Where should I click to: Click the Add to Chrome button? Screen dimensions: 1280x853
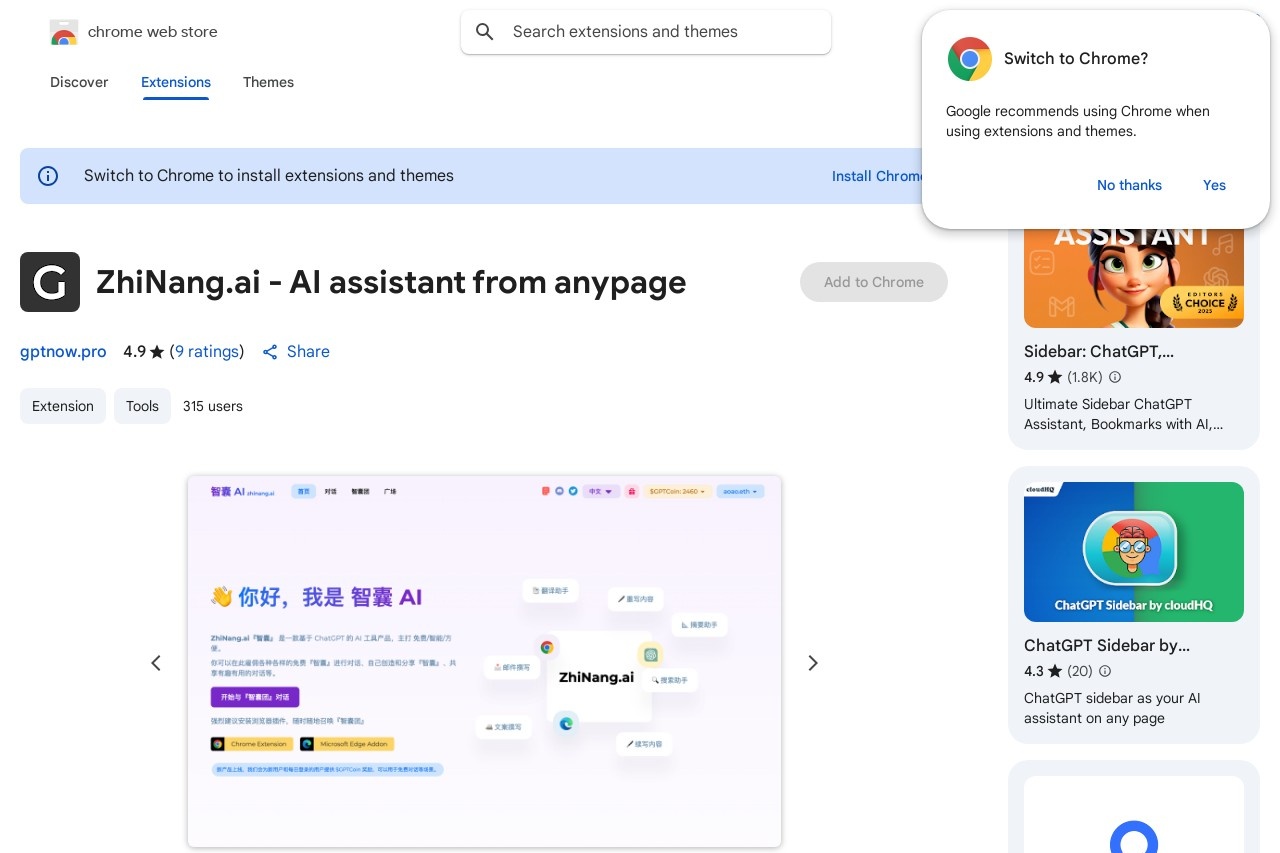[x=874, y=282]
